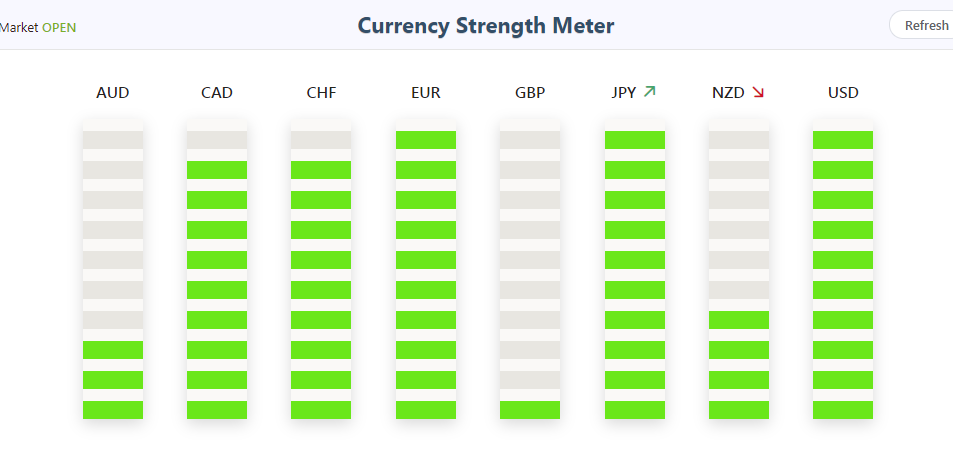The image size is (953, 458).
Task: Click the GBP strength meter bar
Action: 530,270
